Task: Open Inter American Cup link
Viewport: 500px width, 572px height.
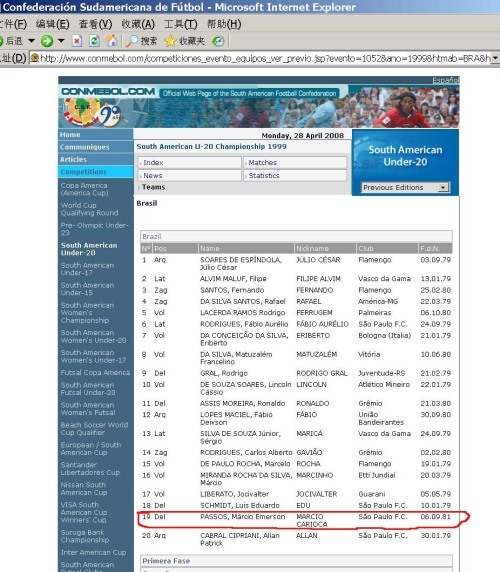Action: coord(93,552)
